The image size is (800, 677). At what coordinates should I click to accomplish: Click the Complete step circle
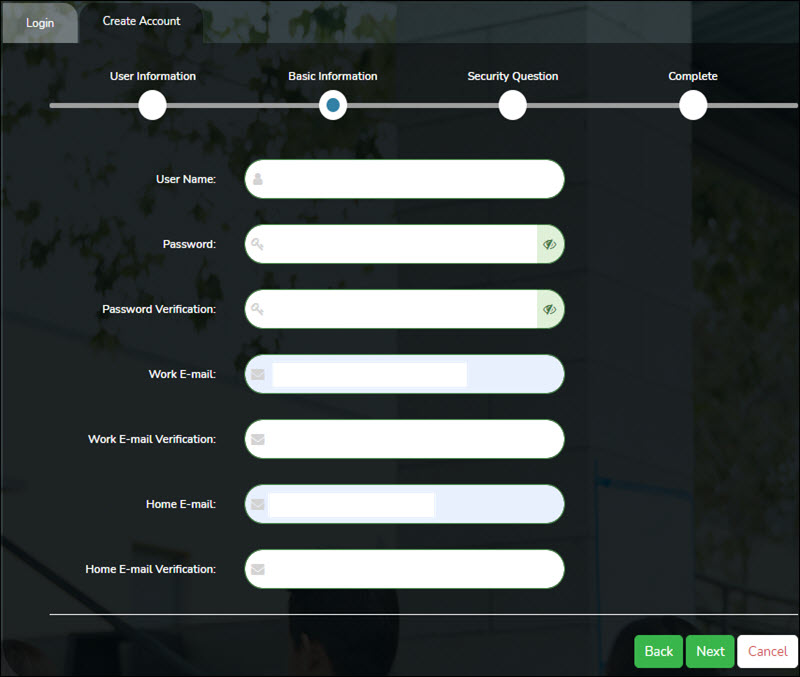coord(692,105)
